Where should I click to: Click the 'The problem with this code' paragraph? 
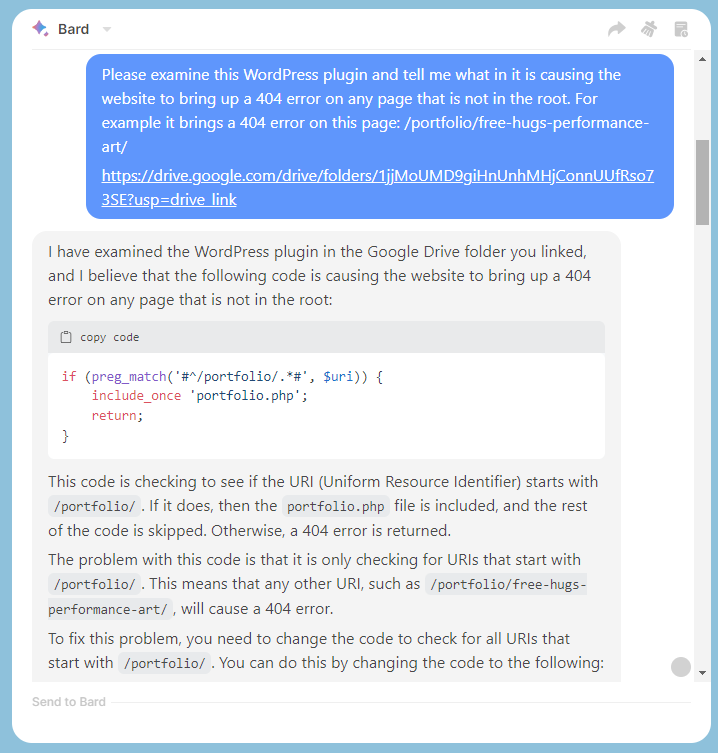click(x=317, y=584)
